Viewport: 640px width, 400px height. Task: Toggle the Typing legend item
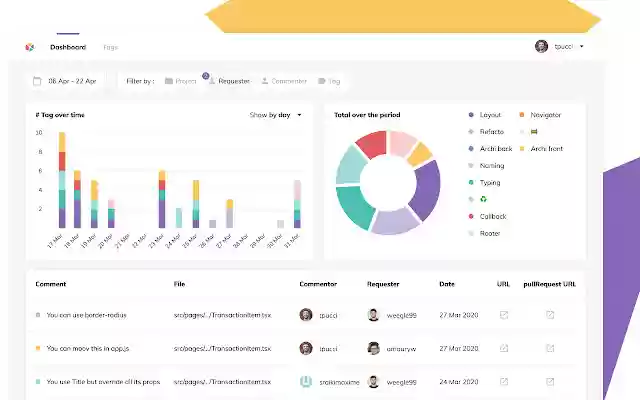(x=484, y=182)
